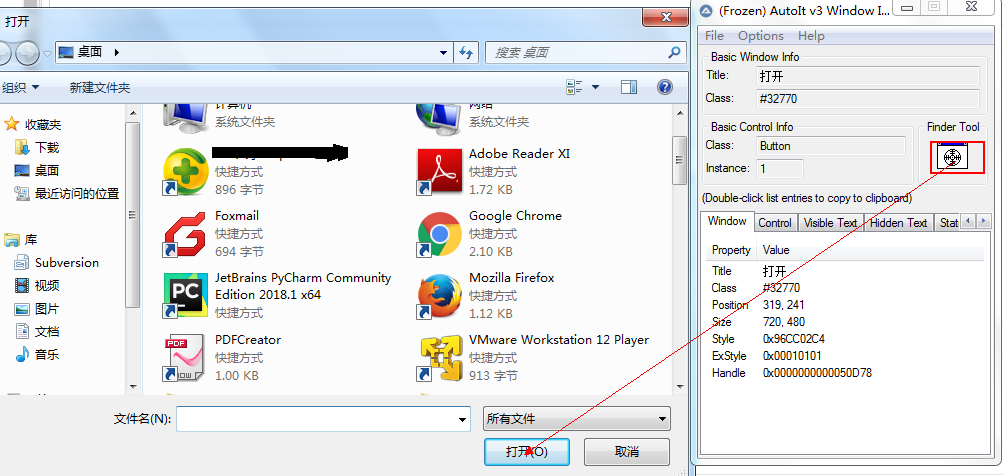Select the VMware Workstation 12 Player shortcut
Screen dimensions: 1003x476
(438, 358)
